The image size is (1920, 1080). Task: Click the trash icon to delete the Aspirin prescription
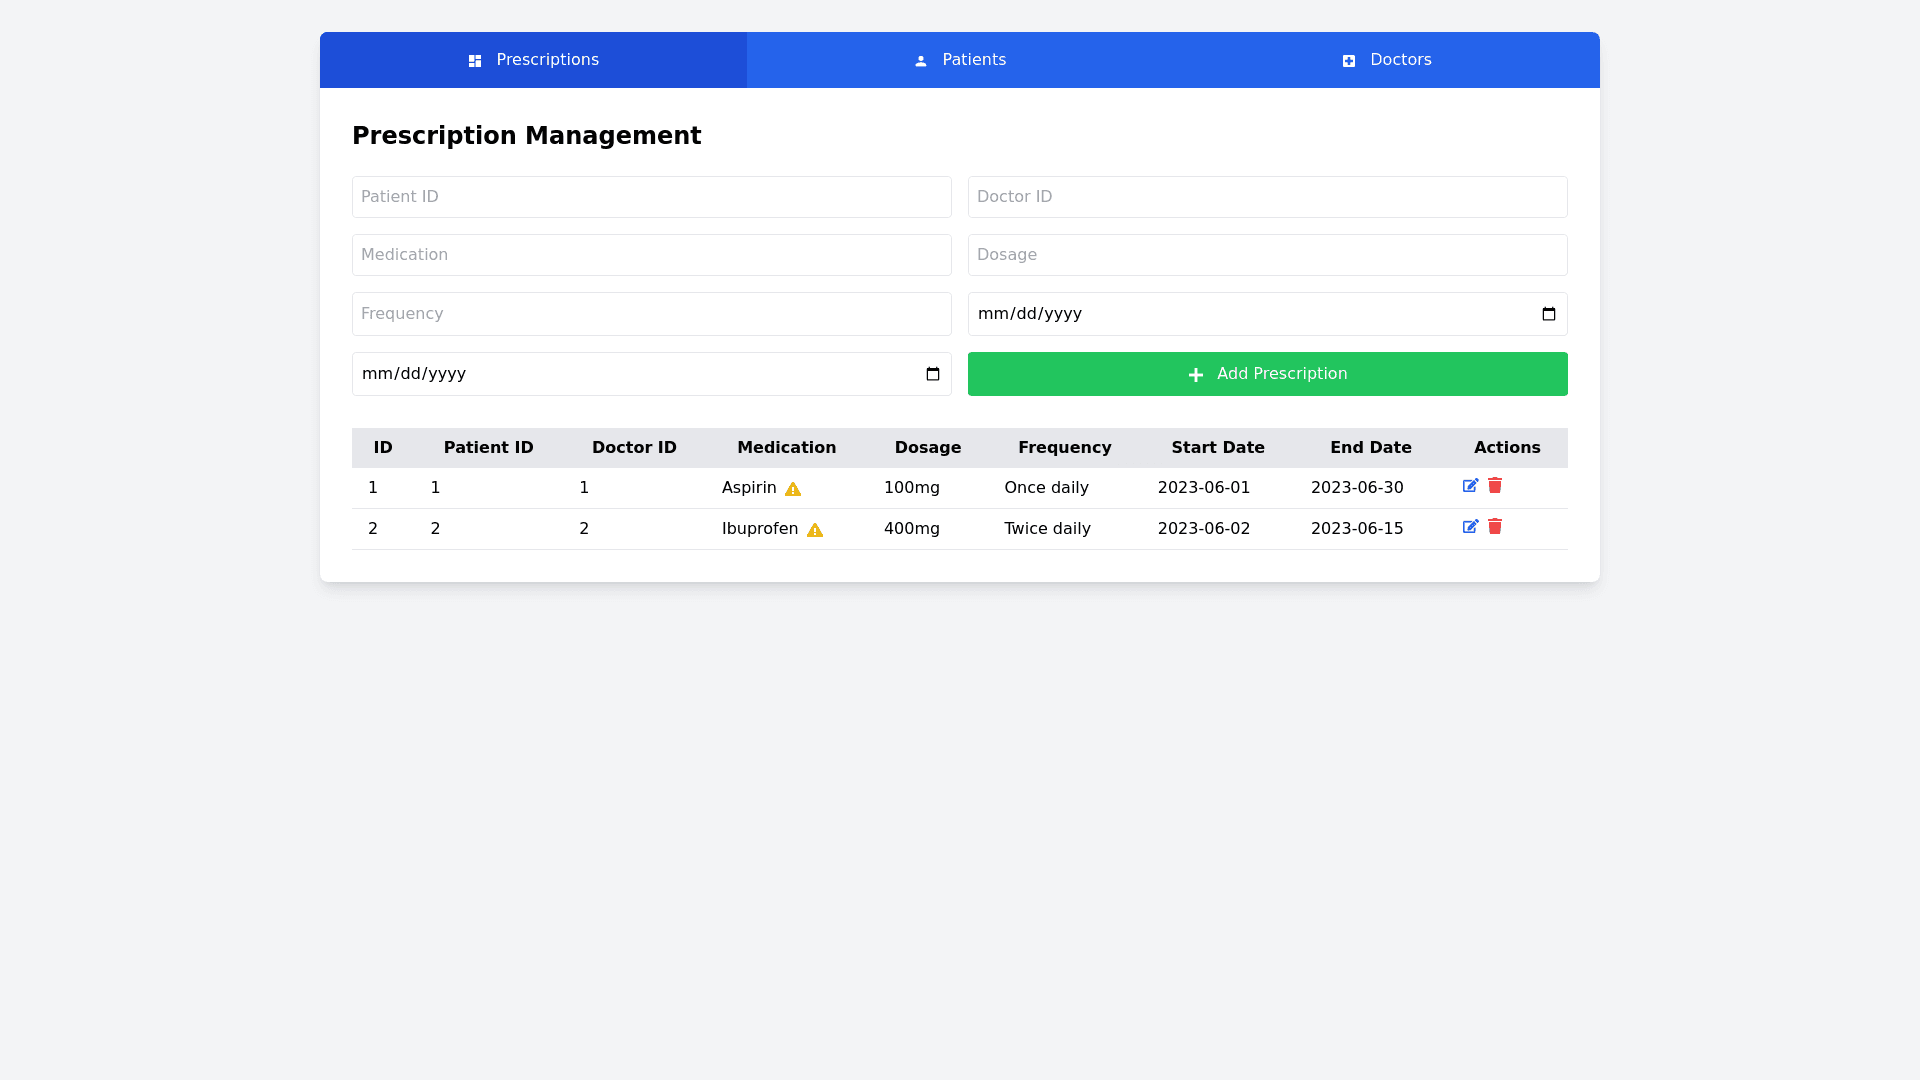click(1494, 486)
